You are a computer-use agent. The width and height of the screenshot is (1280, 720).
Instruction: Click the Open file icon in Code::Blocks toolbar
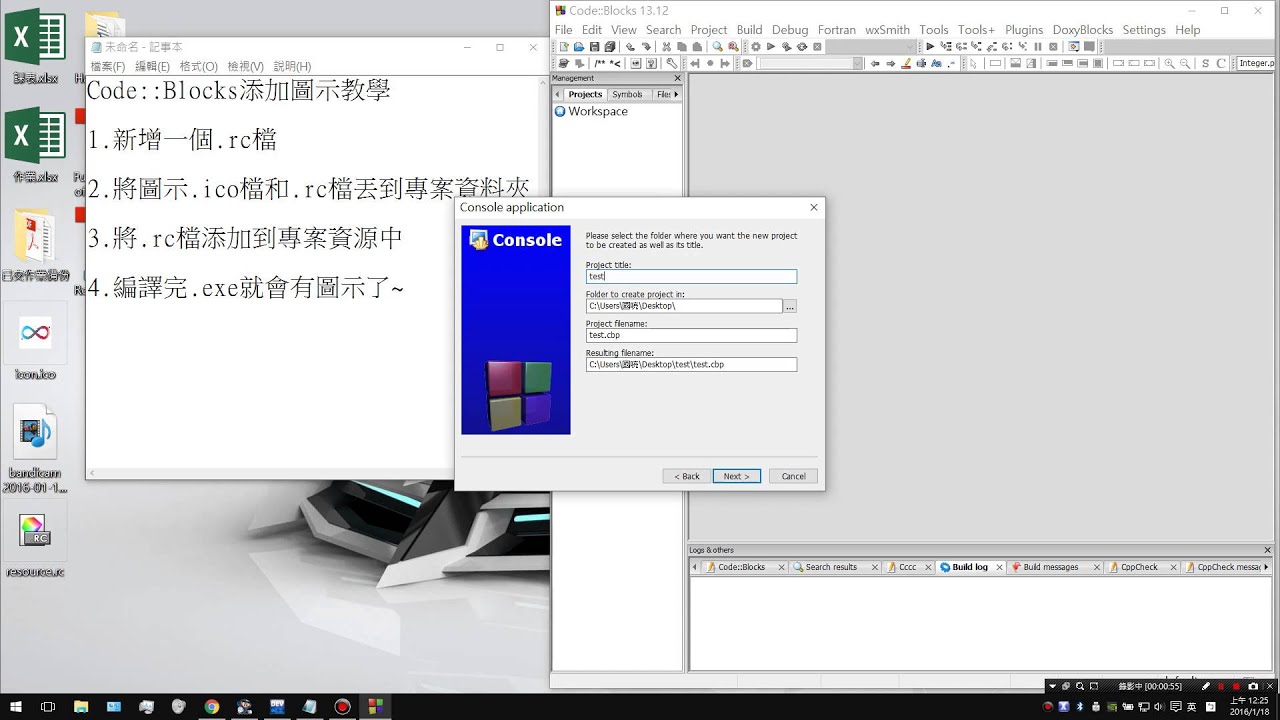click(579, 46)
